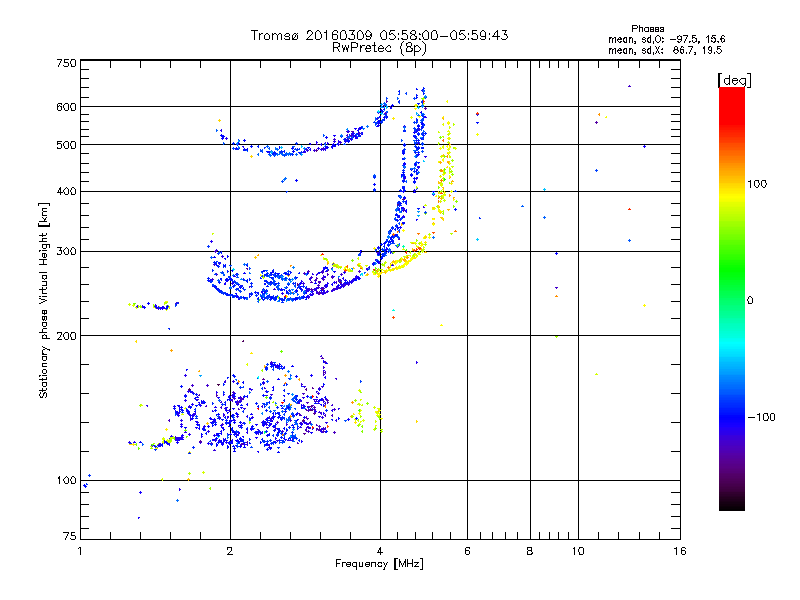Click the plot title 'Tromsø 20160309 05:58:00-05:59:43'
800x600 pixels.
[380, 35]
